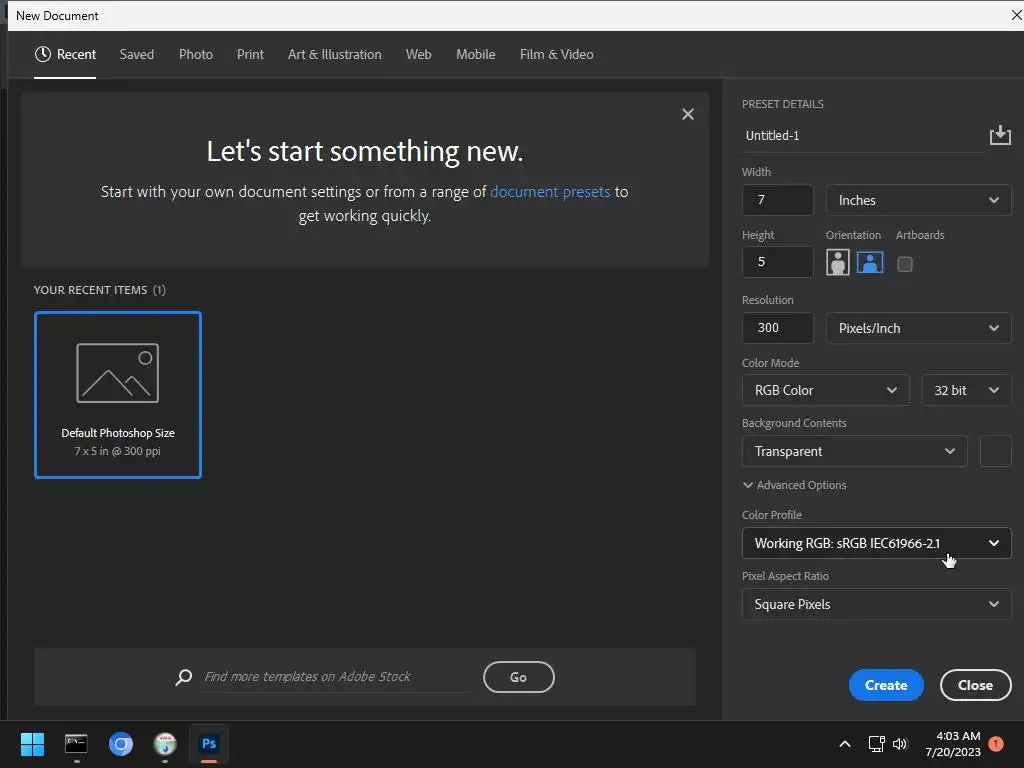Click the search magnifier icon for Adobe Stock

[x=184, y=677]
